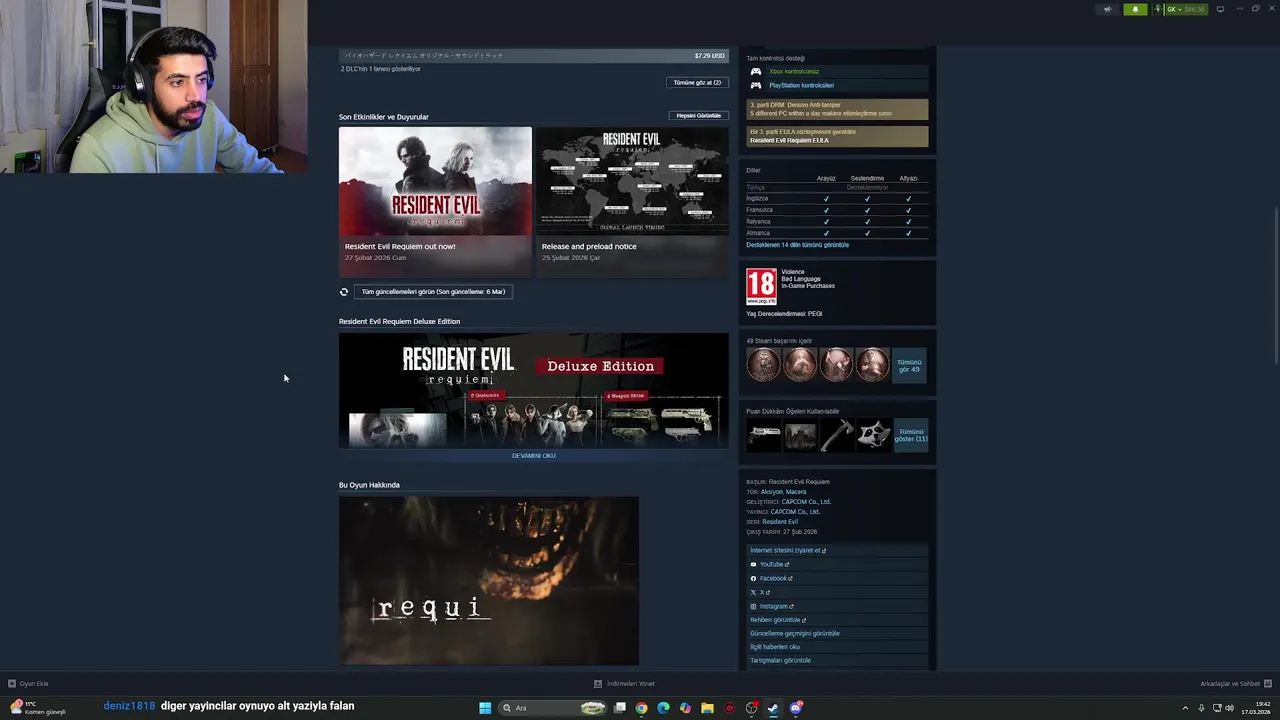Image resolution: width=1280 pixels, height=720 pixels.
Task: Open File Explorer from the taskbar
Action: (x=707, y=708)
